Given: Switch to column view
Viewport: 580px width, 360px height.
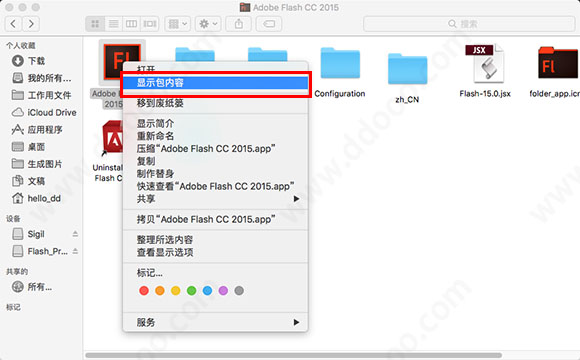Looking at the screenshot, I should pyautogui.click(x=131, y=24).
